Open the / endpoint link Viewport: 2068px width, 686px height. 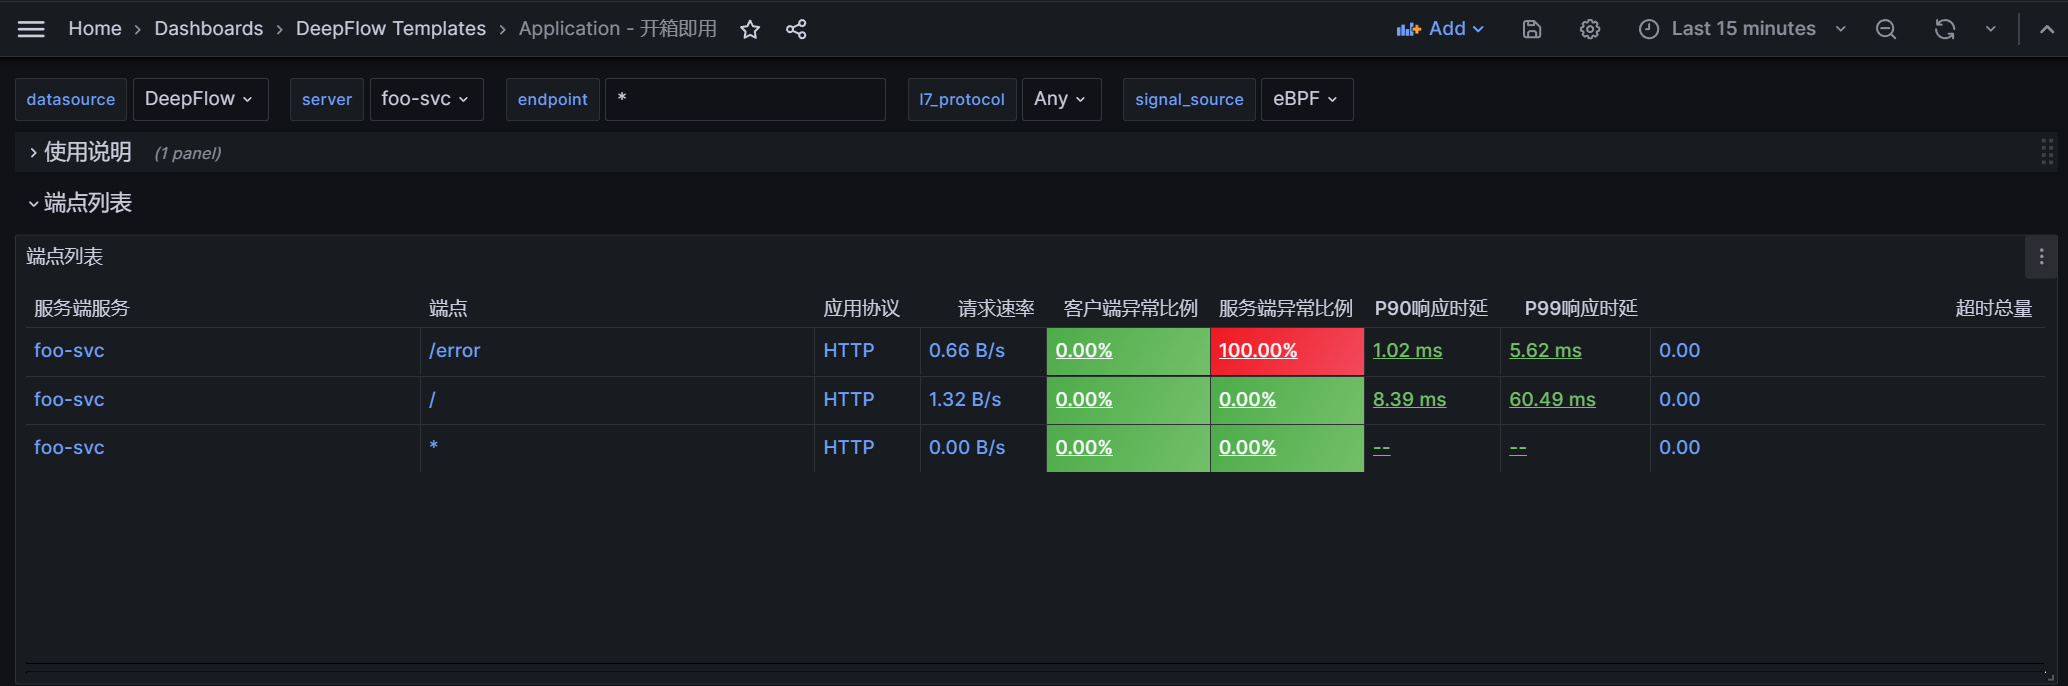point(432,400)
